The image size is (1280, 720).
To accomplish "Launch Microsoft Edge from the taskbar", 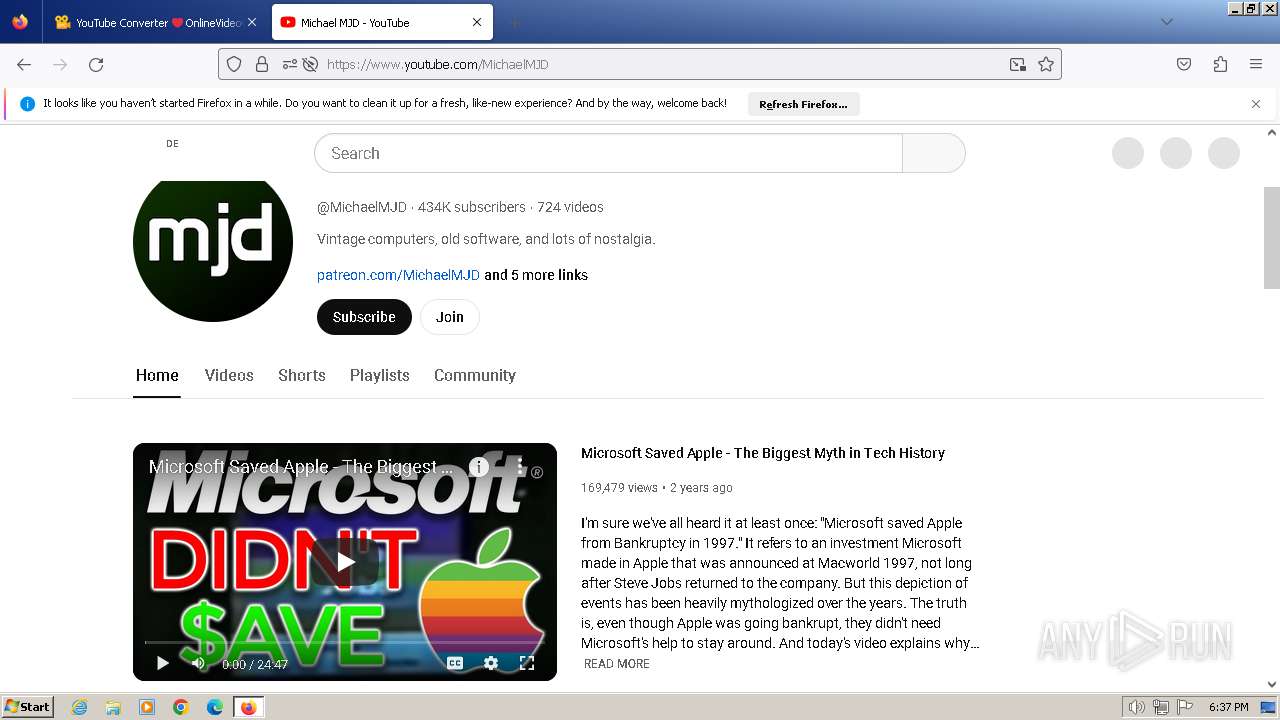I will [x=215, y=707].
